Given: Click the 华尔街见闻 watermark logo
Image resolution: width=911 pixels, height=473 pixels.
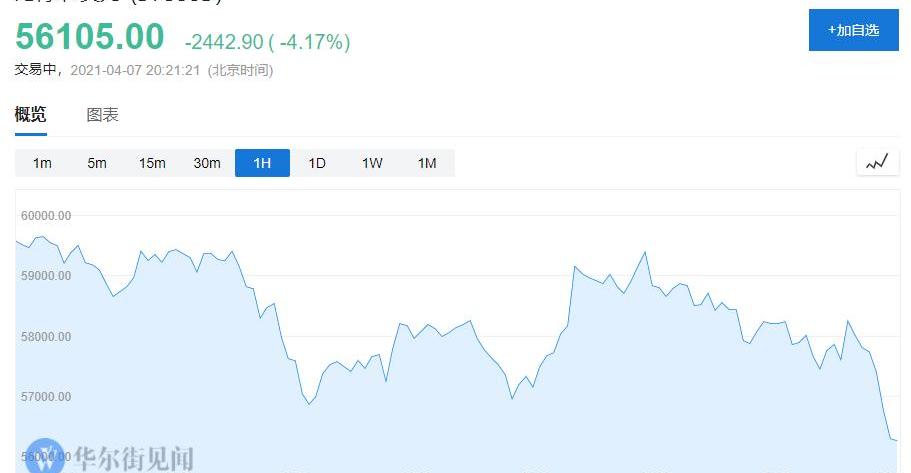Looking at the screenshot, I should (110, 457).
